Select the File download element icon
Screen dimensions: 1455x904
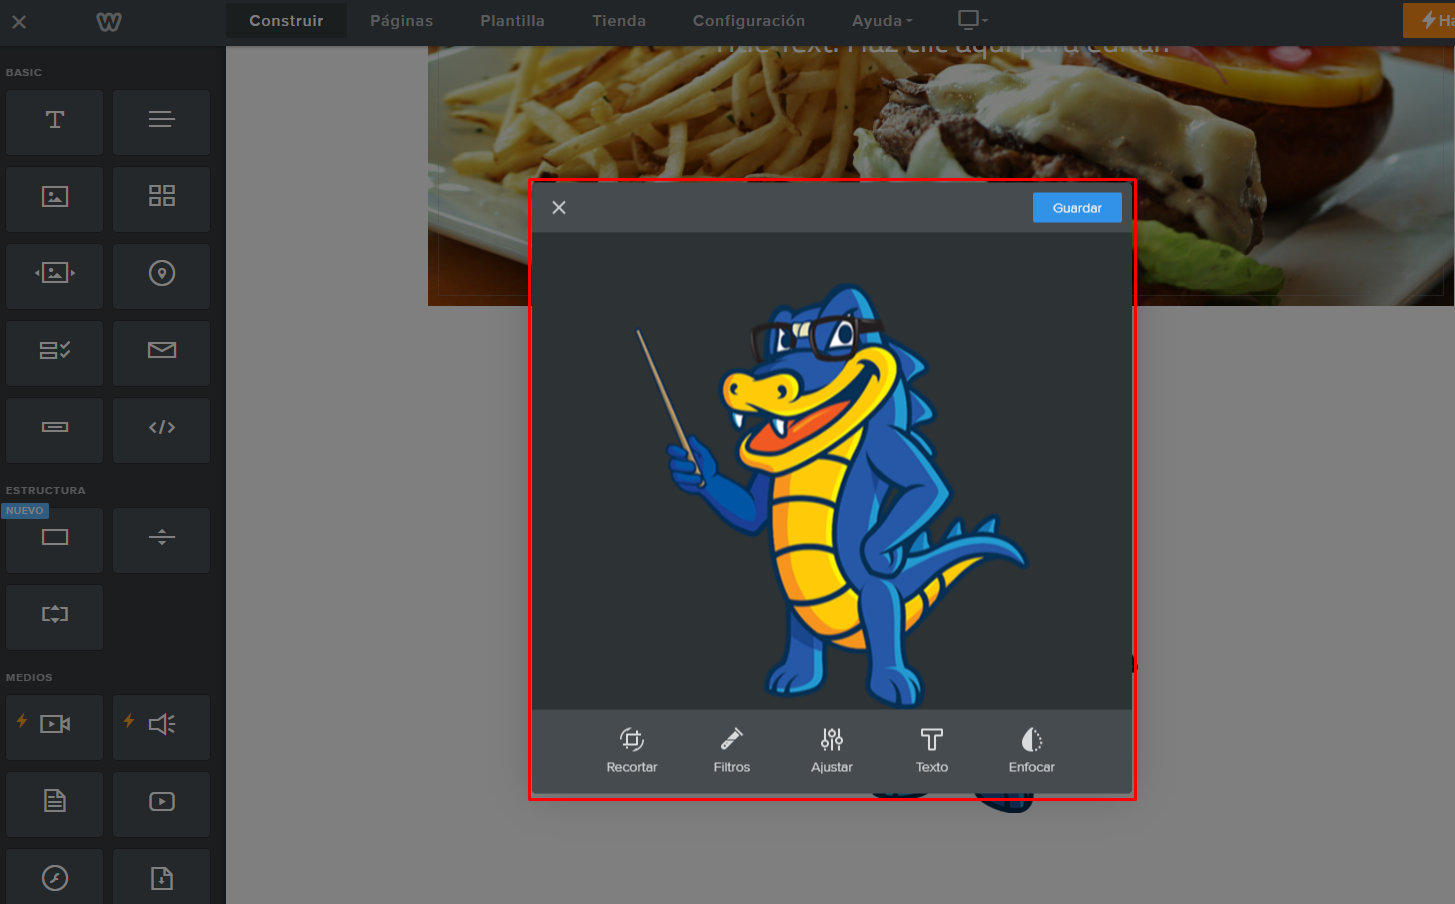(162, 877)
